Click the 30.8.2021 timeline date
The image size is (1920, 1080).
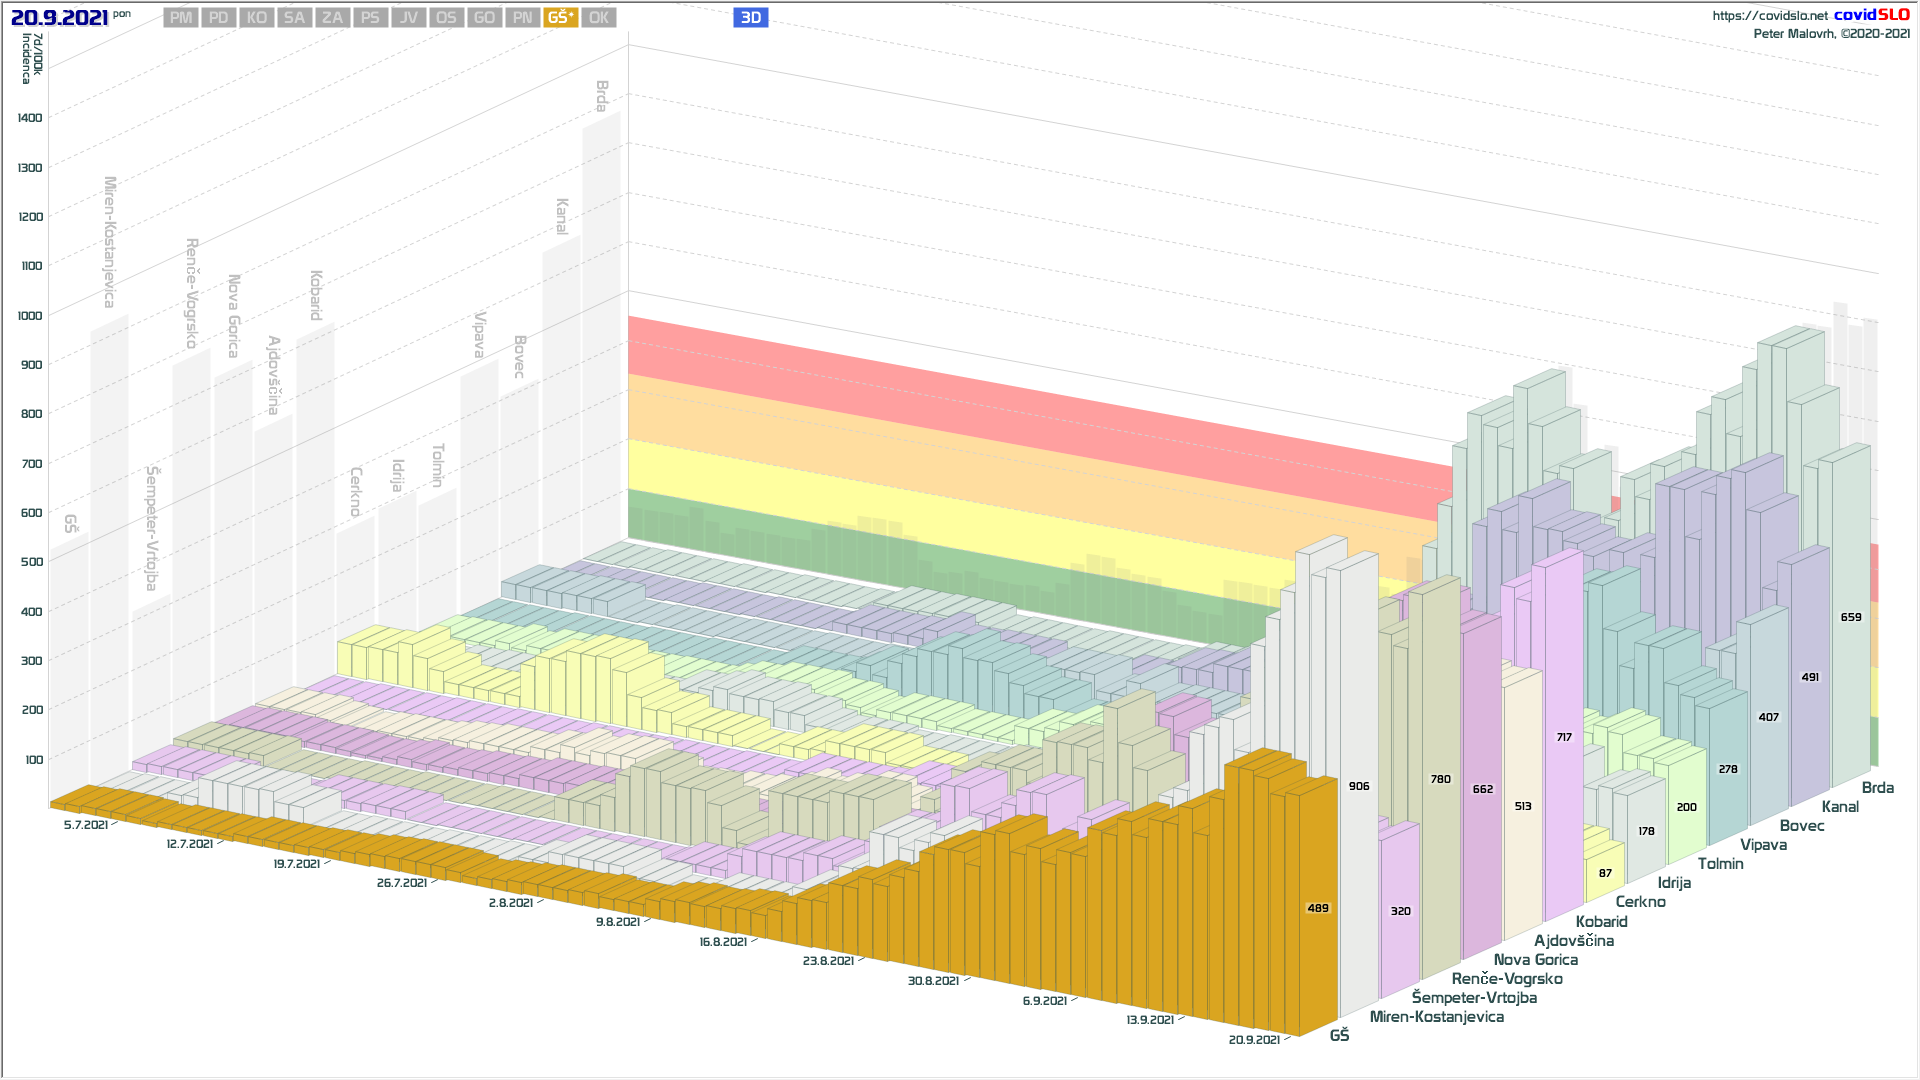pos(933,981)
